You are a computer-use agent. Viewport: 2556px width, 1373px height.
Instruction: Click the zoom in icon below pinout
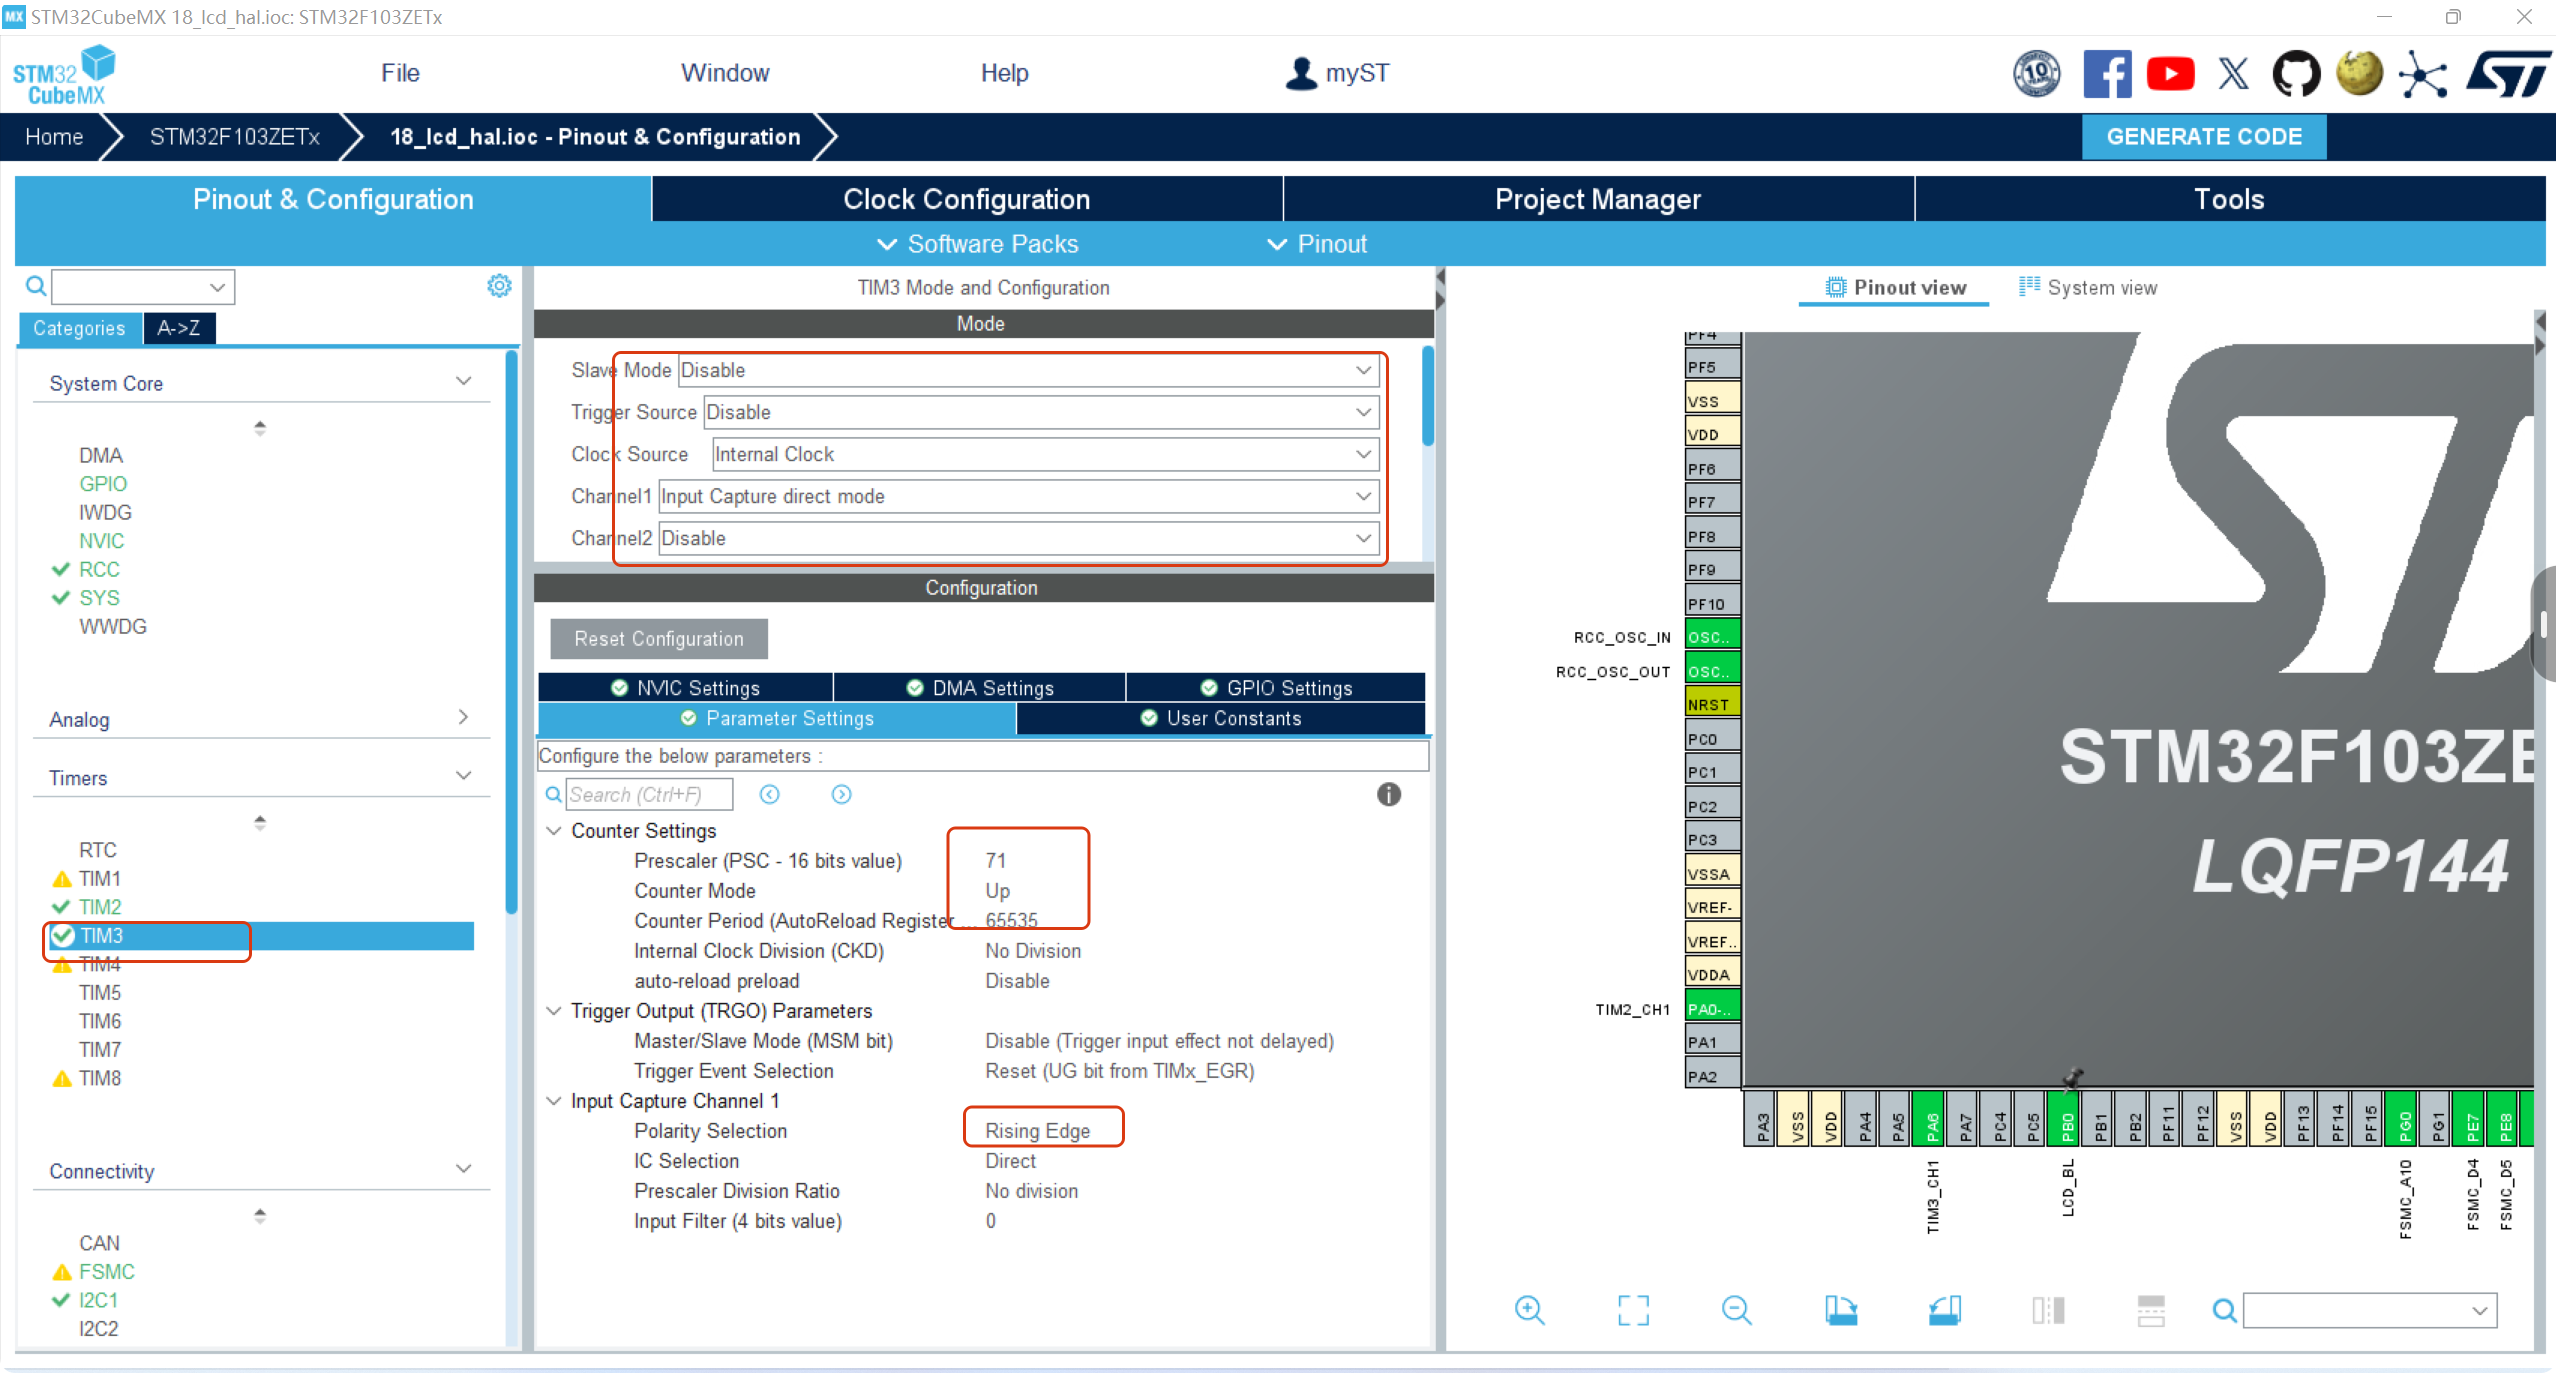tap(1529, 1310)
